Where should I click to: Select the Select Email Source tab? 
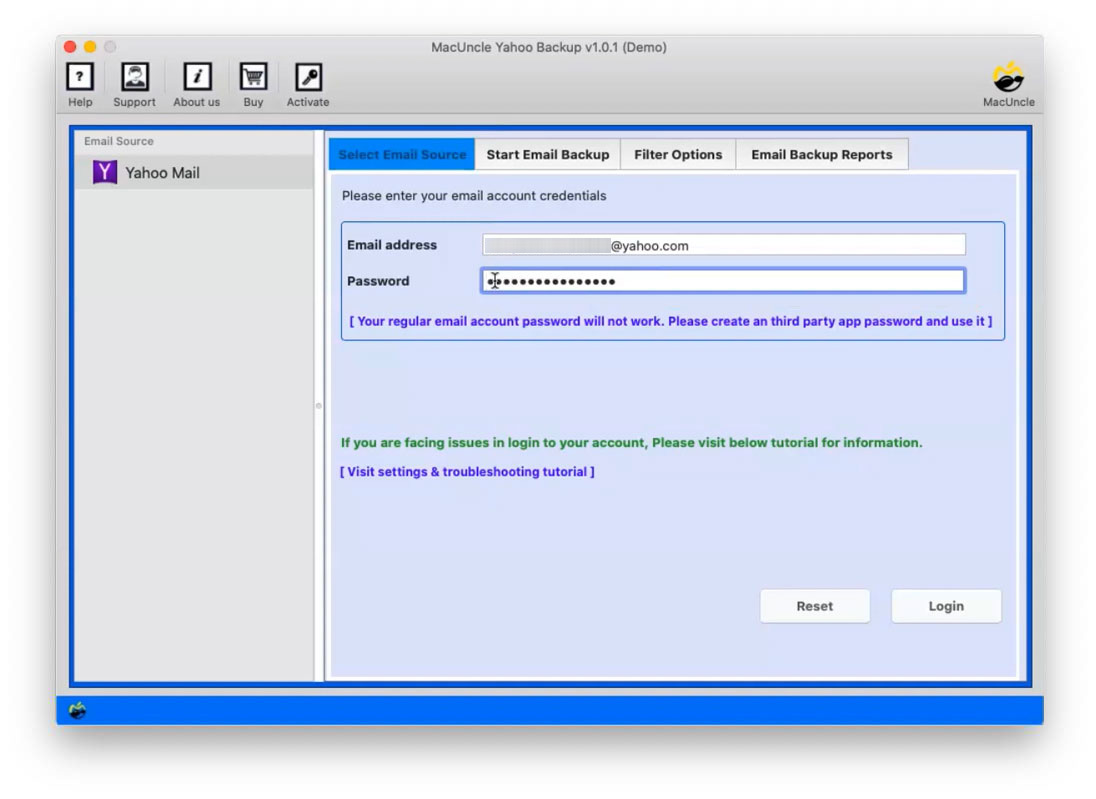[401, 154]
